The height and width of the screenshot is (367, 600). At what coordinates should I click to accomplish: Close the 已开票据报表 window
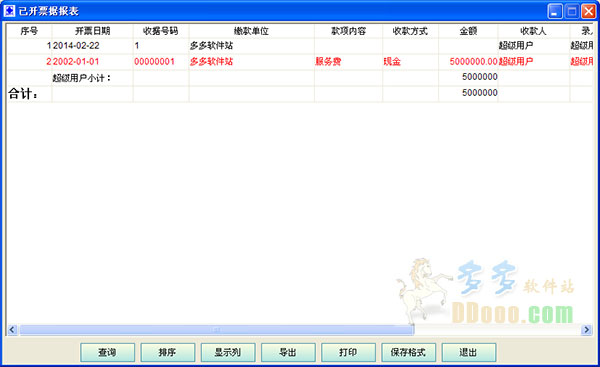(x=589, y=11)
